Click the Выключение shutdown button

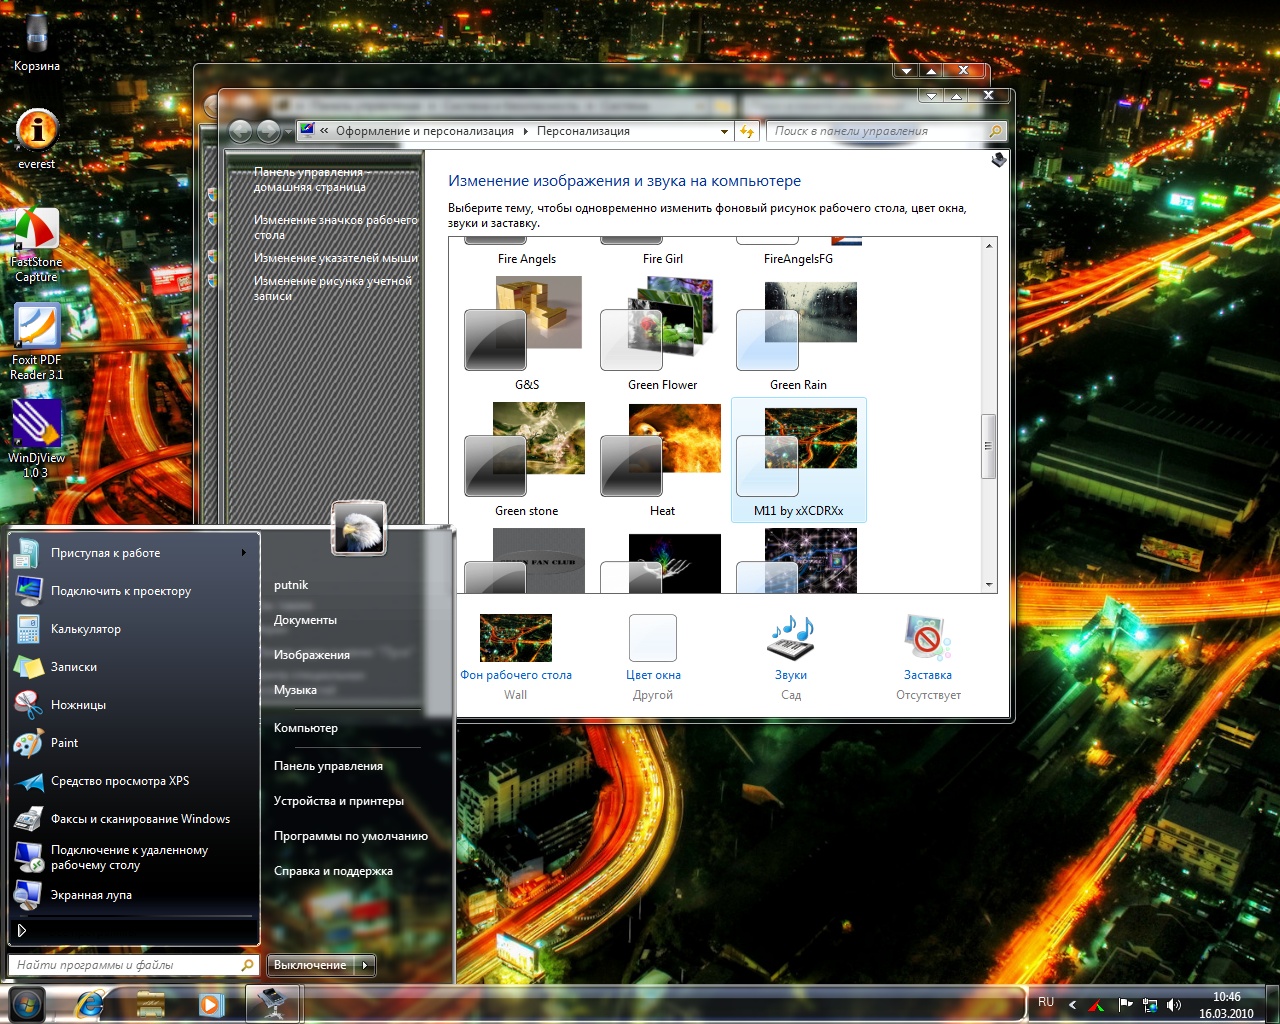[310, 965]
